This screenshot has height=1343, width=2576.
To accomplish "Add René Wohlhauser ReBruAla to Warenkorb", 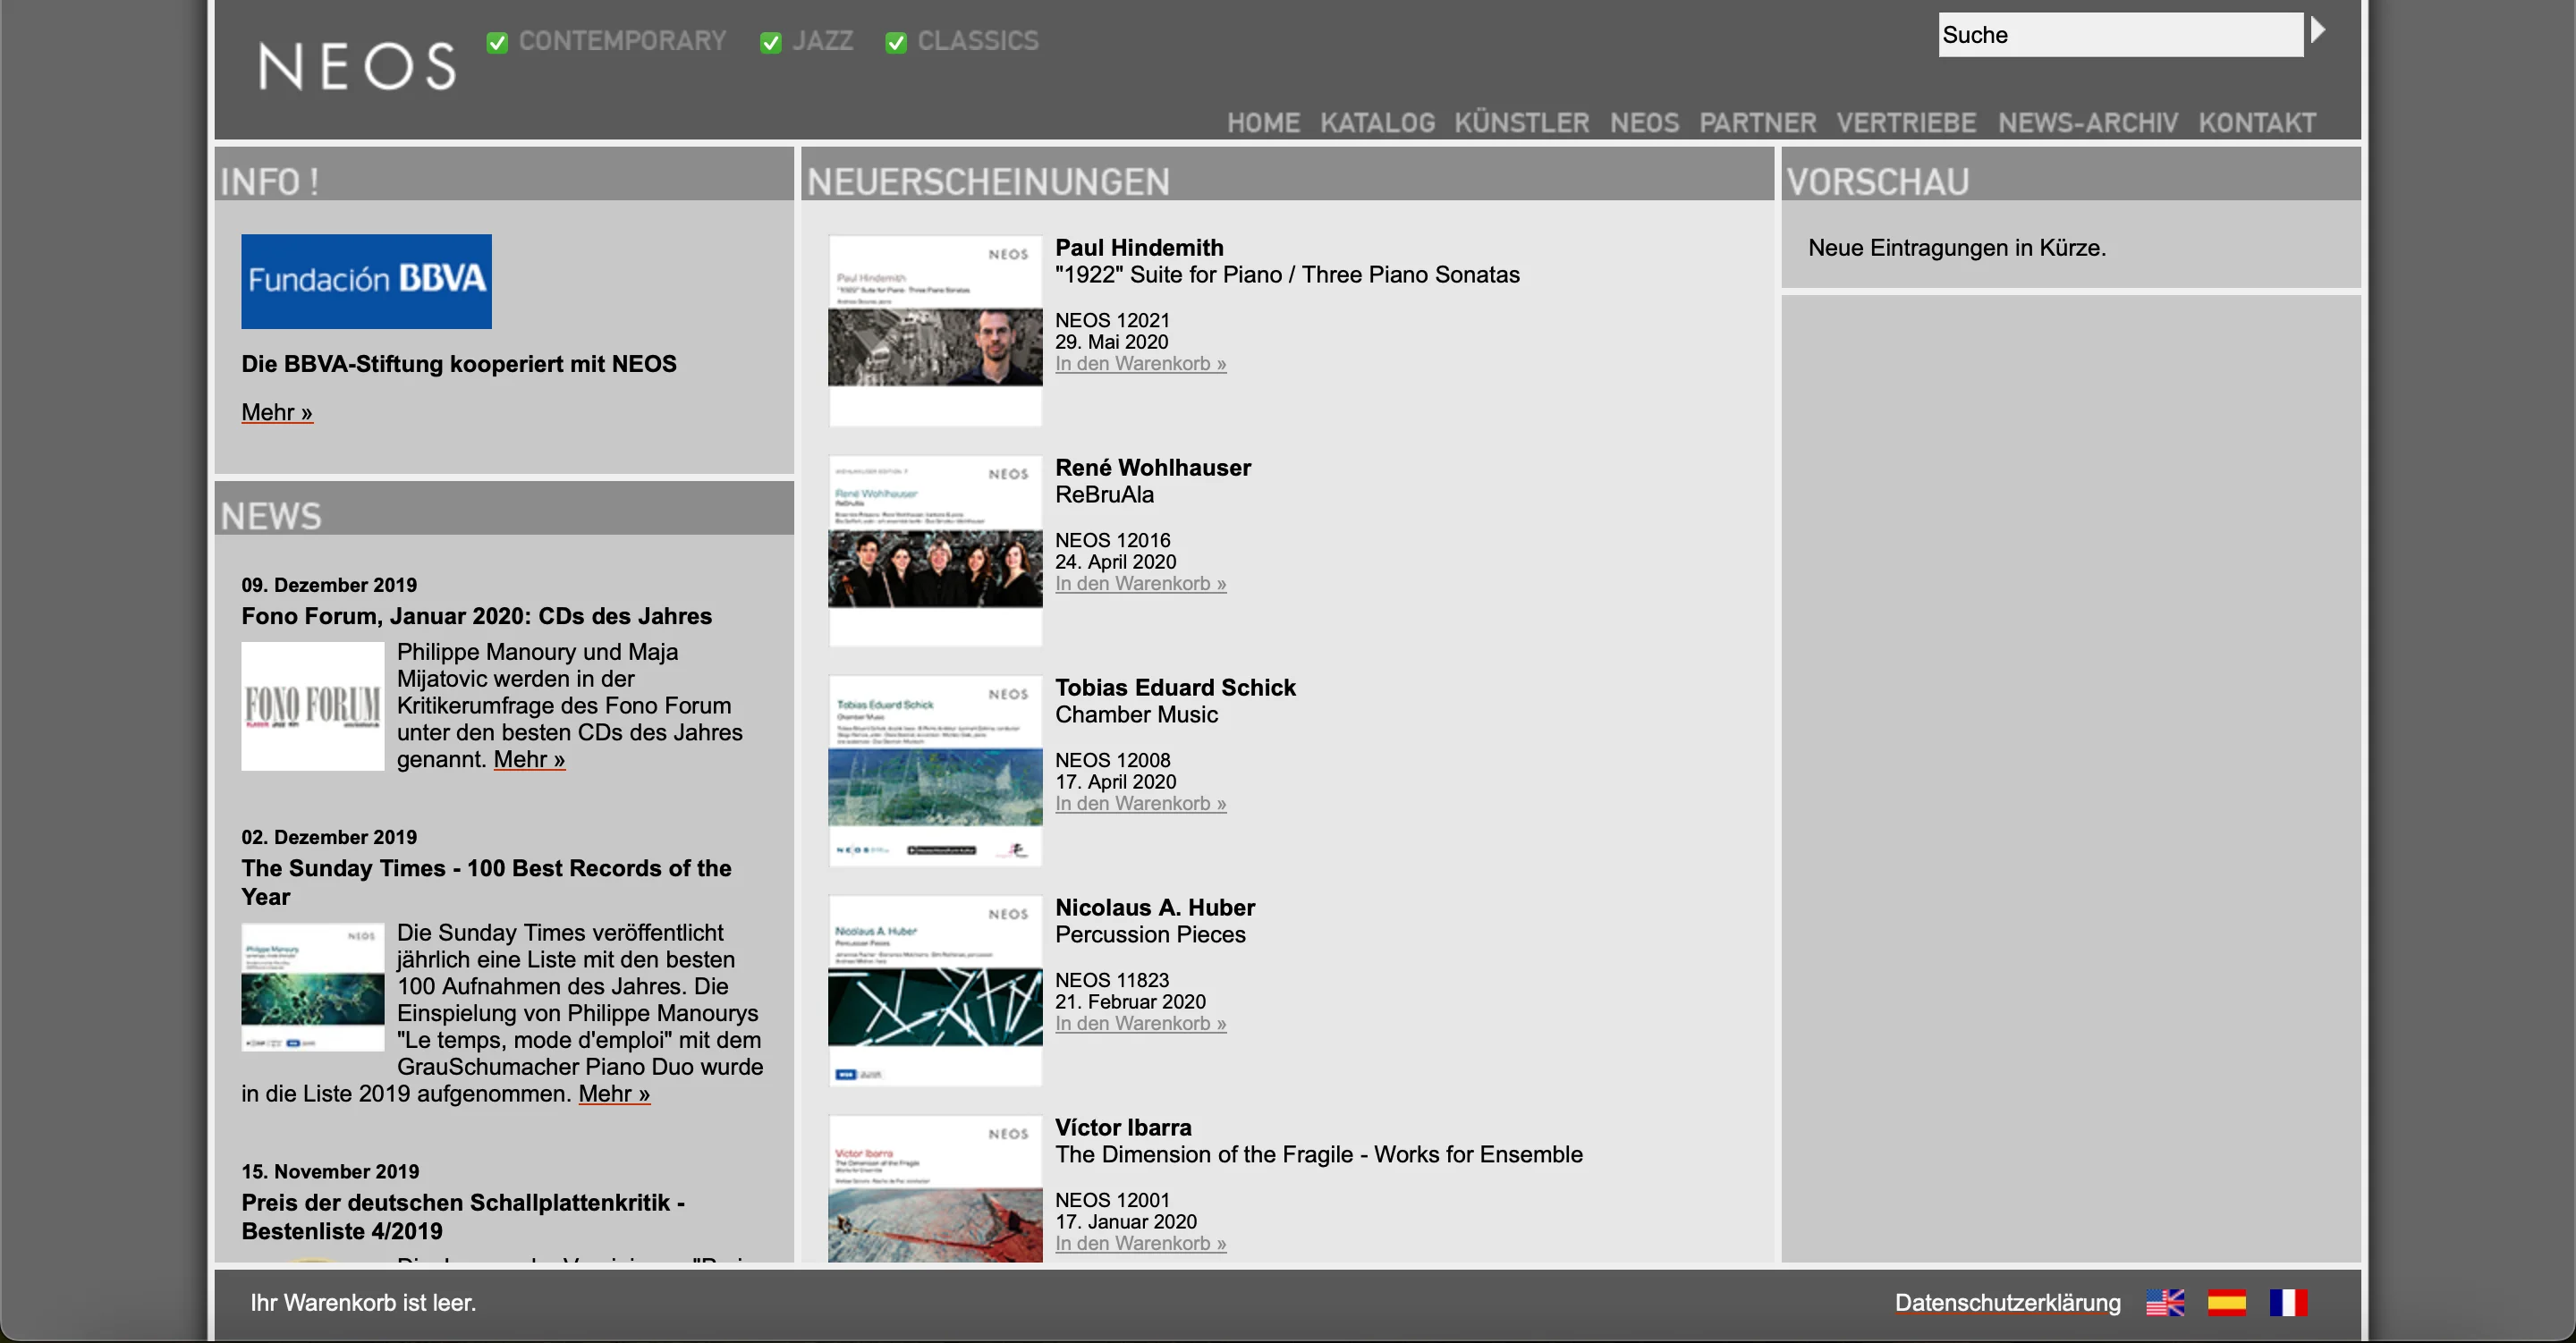I will click(1140, 584).
